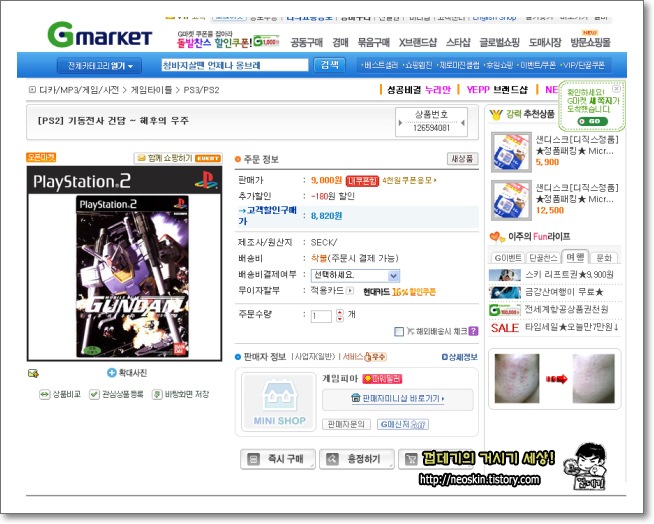Viewport: 654px width, 524px height.
Task: Click the 4천원쿠폰응모 link
Action: click(409, 180)
